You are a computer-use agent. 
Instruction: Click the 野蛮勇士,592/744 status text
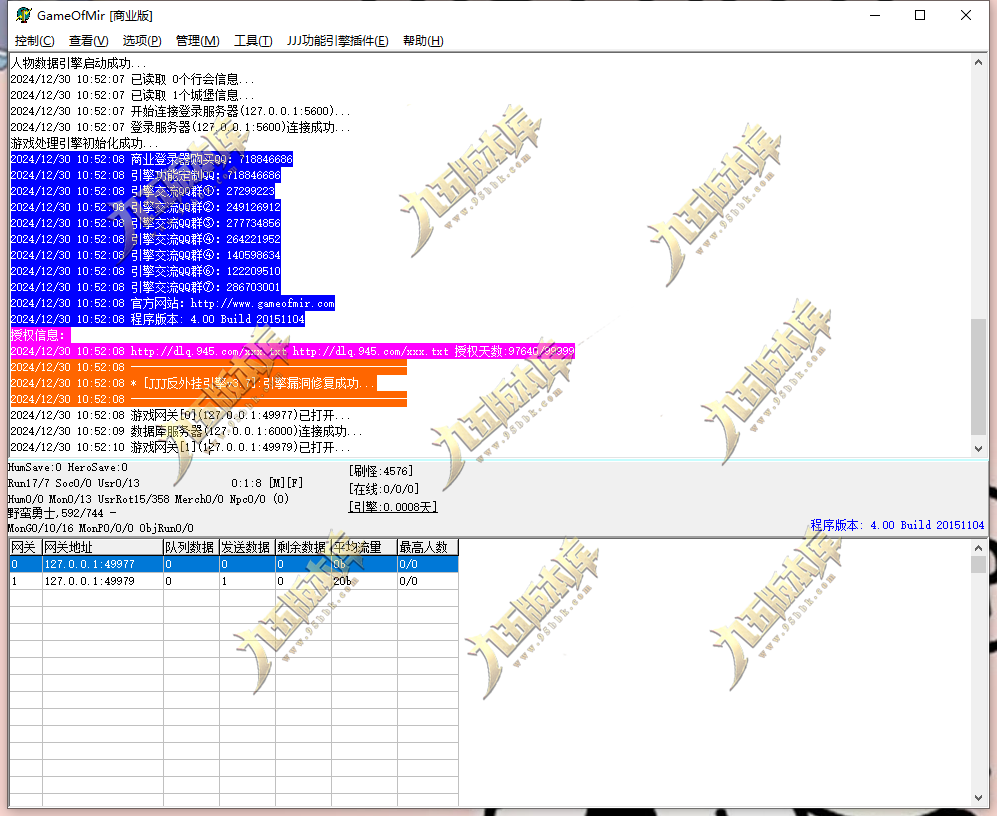click(x=62, y=513)
